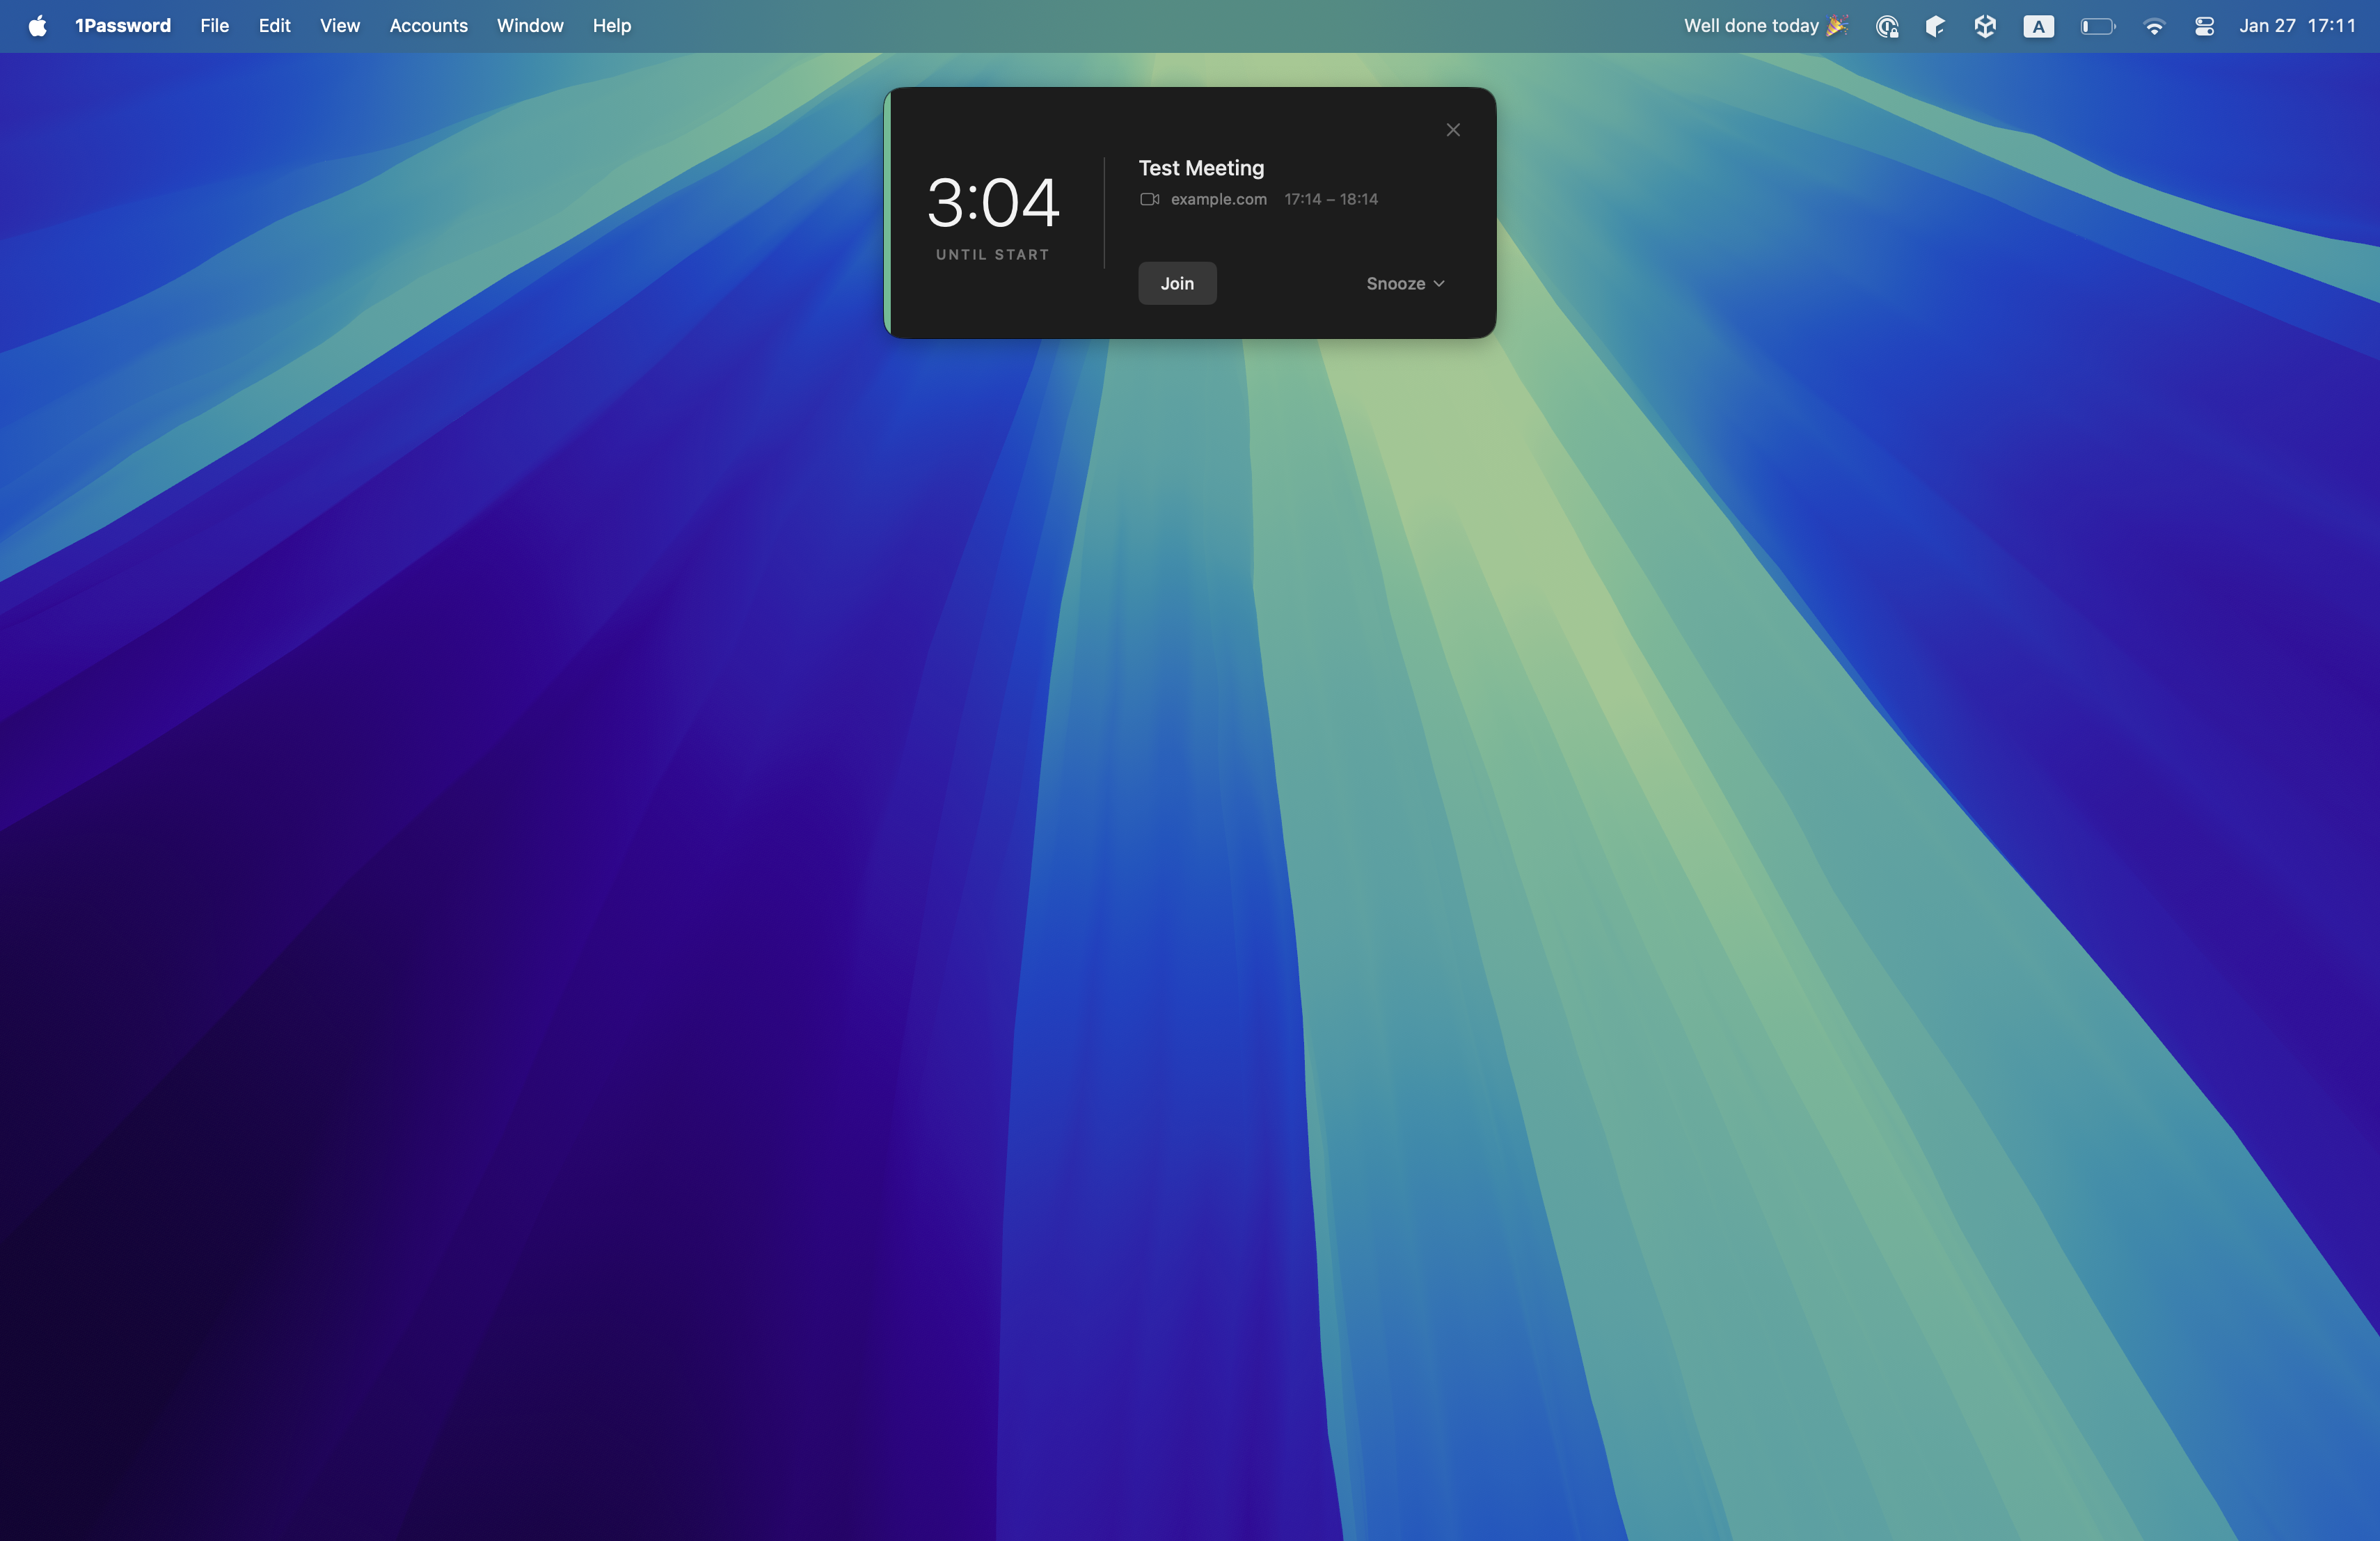Viewport: 2380px width, 1541px height.
Task: Click the date and time display
Action: (x=2297, y=26)
